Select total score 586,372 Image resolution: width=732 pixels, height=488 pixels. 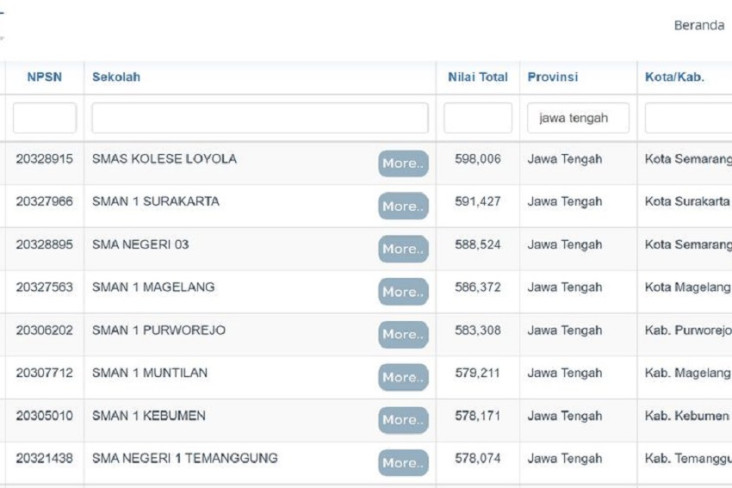click(478, 287)
